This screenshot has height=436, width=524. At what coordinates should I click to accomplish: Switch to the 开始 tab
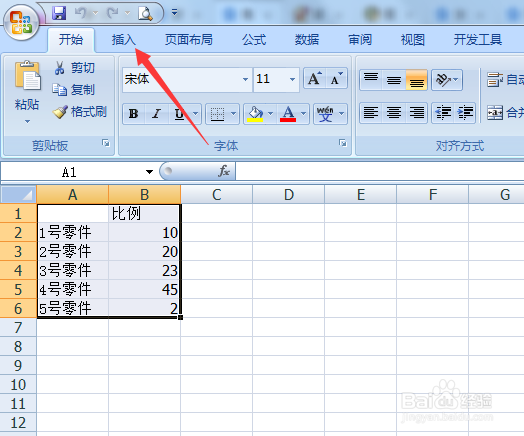[x=71, y=40]
